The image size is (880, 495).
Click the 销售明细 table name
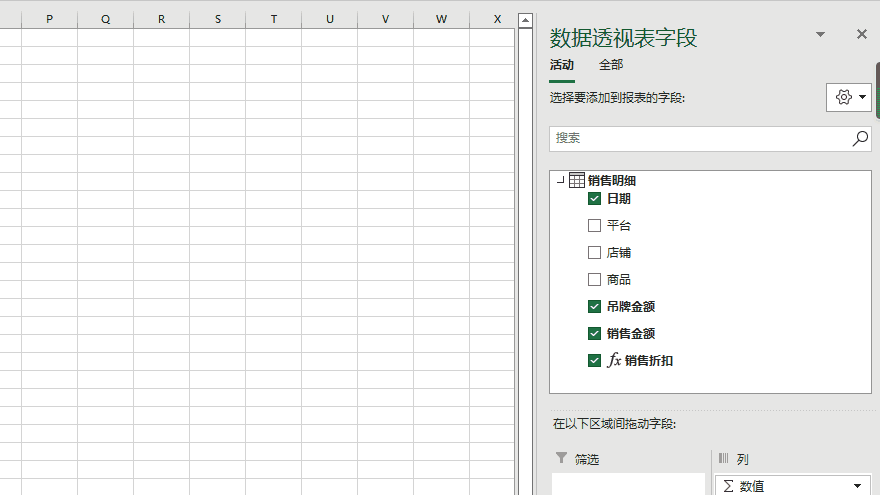coord(612,180)
